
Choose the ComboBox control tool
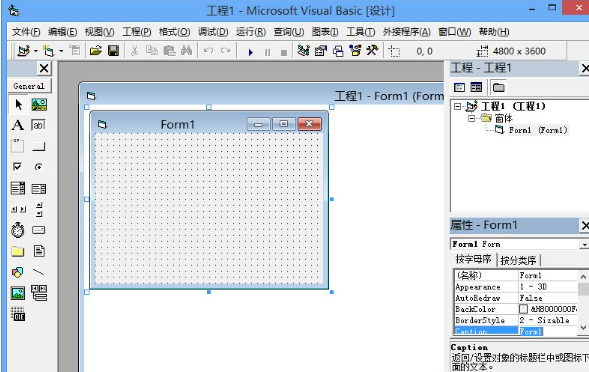[x=18, y=188]
